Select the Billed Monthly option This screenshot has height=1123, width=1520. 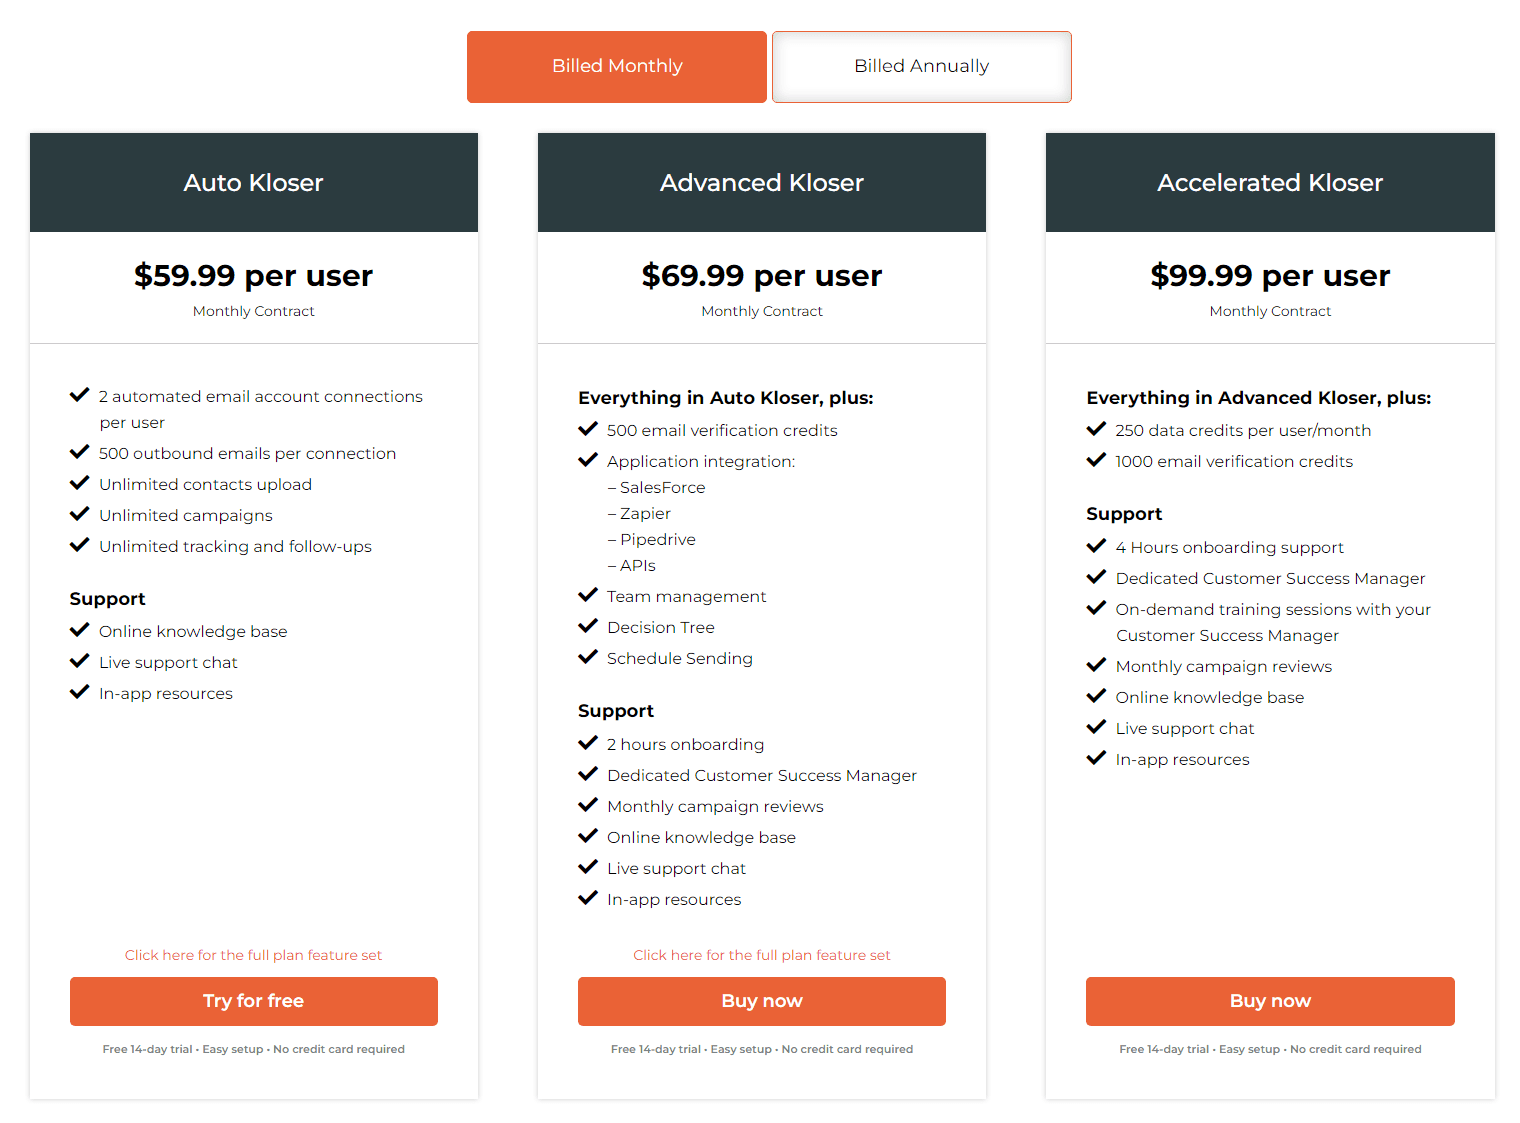[x=616, y=66]
